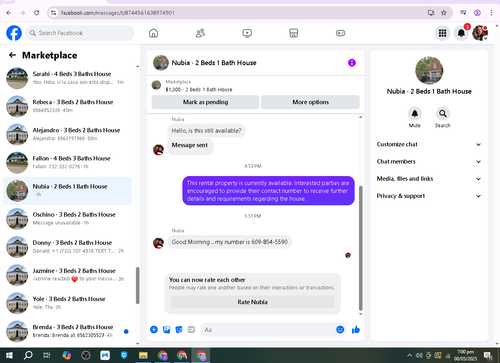Open the Windows notification center icon
Screen dimensions: 500x363
(x=488, y=355)
